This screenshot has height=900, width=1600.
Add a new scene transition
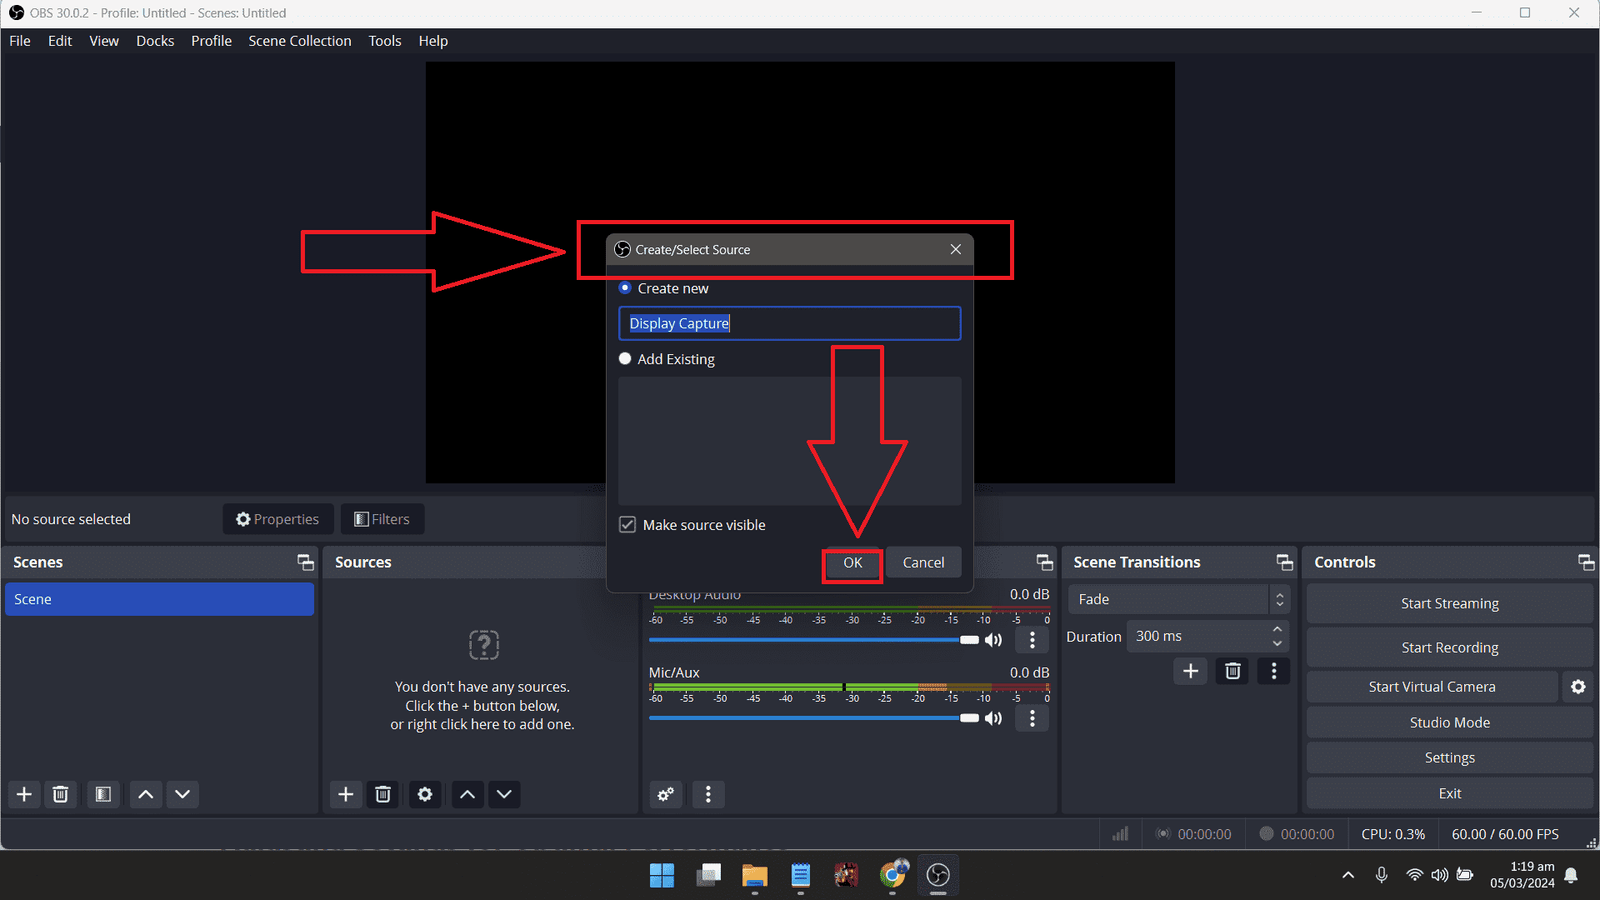1190,671
